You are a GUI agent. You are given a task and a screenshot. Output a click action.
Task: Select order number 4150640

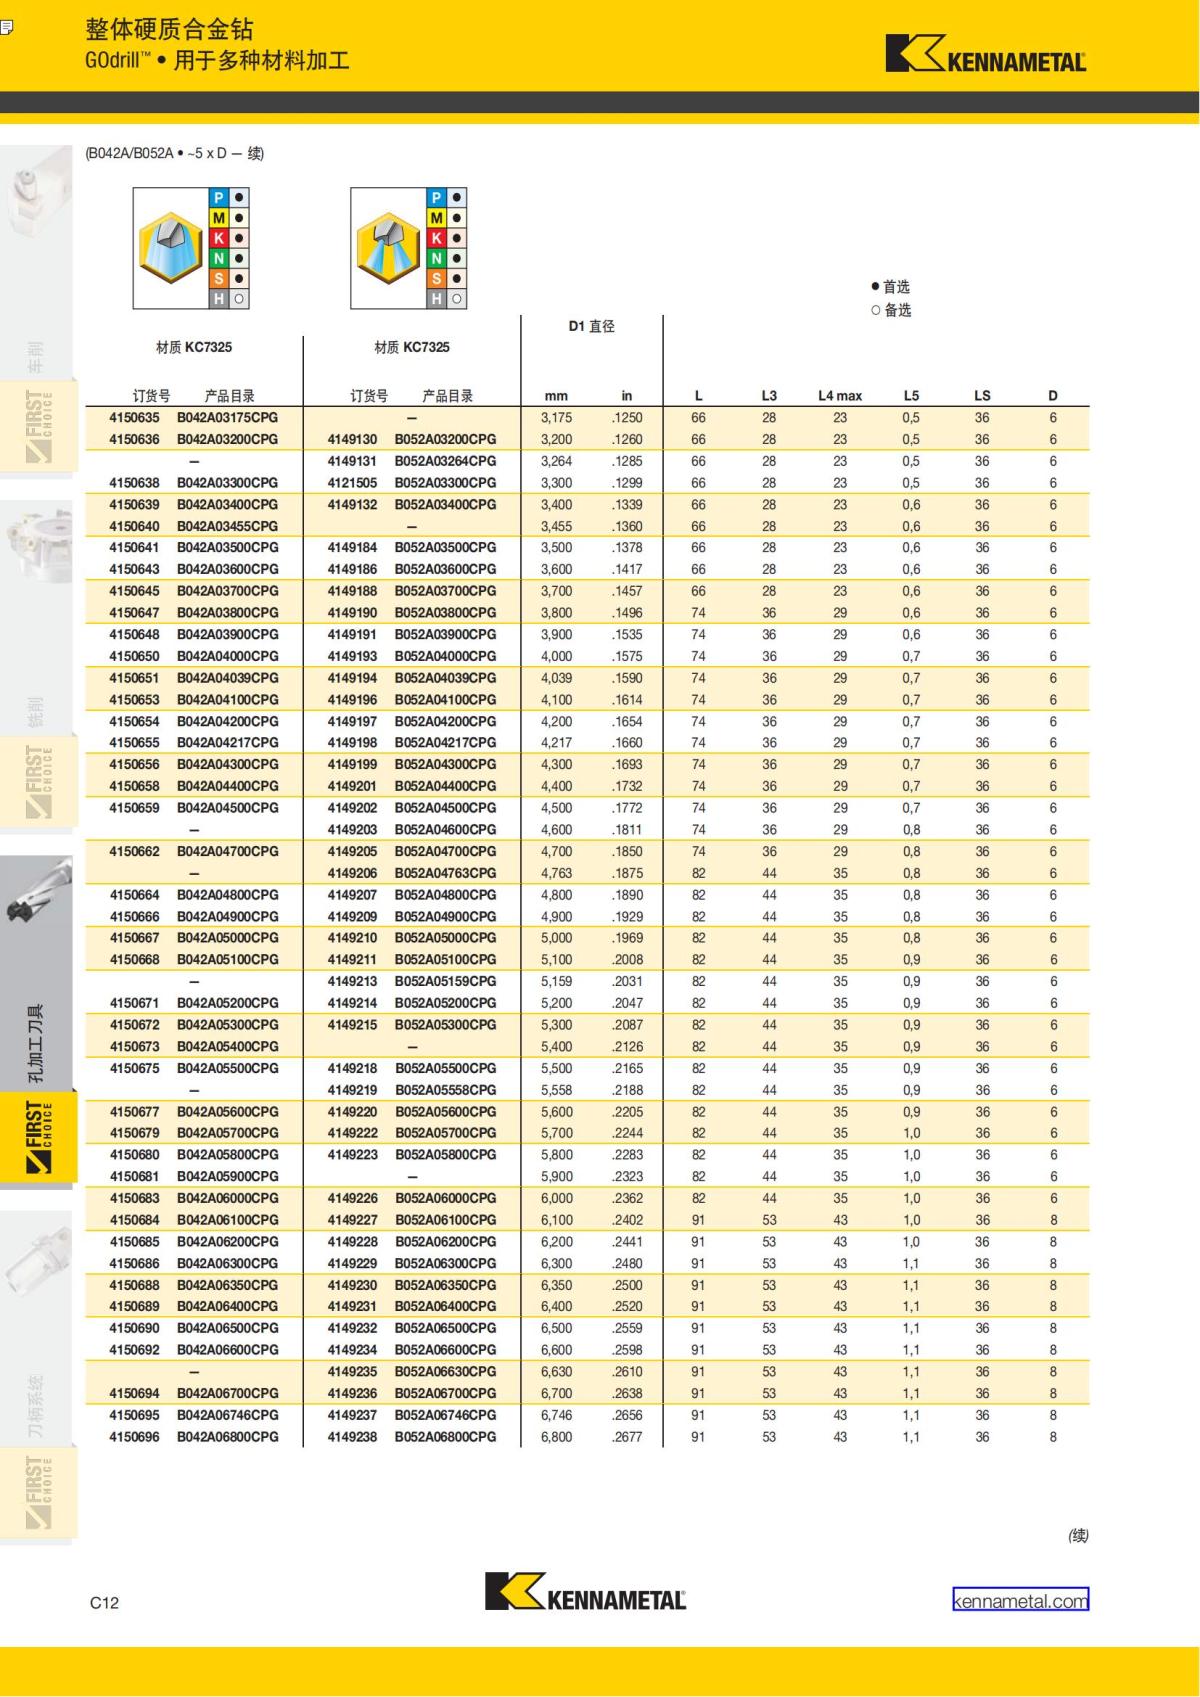tap(134, 526)
